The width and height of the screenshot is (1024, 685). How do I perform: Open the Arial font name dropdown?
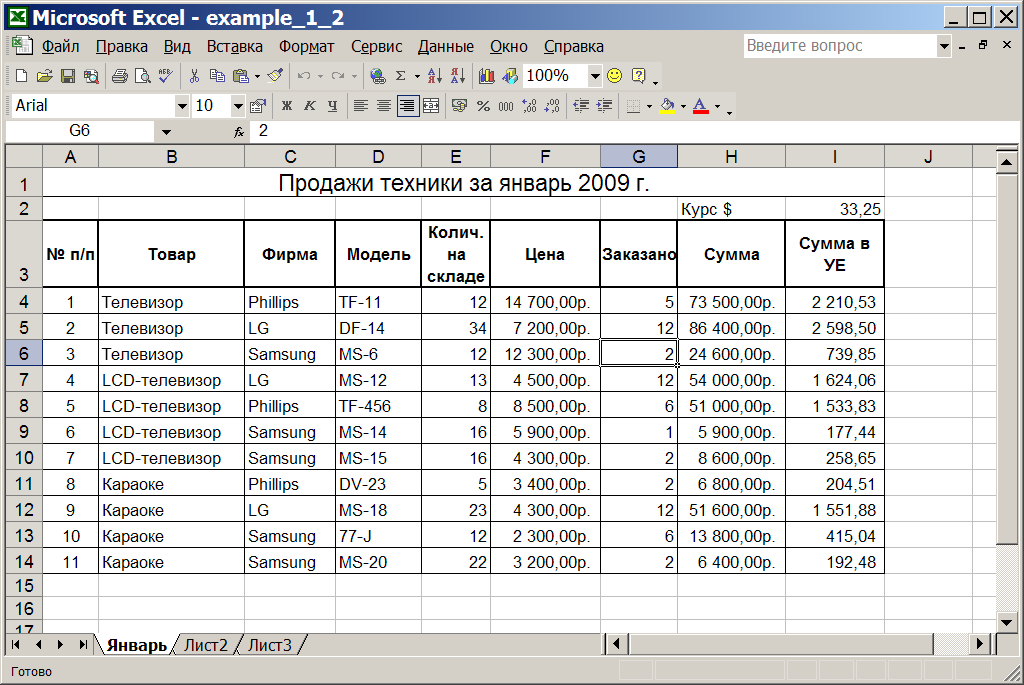(182, 106)
